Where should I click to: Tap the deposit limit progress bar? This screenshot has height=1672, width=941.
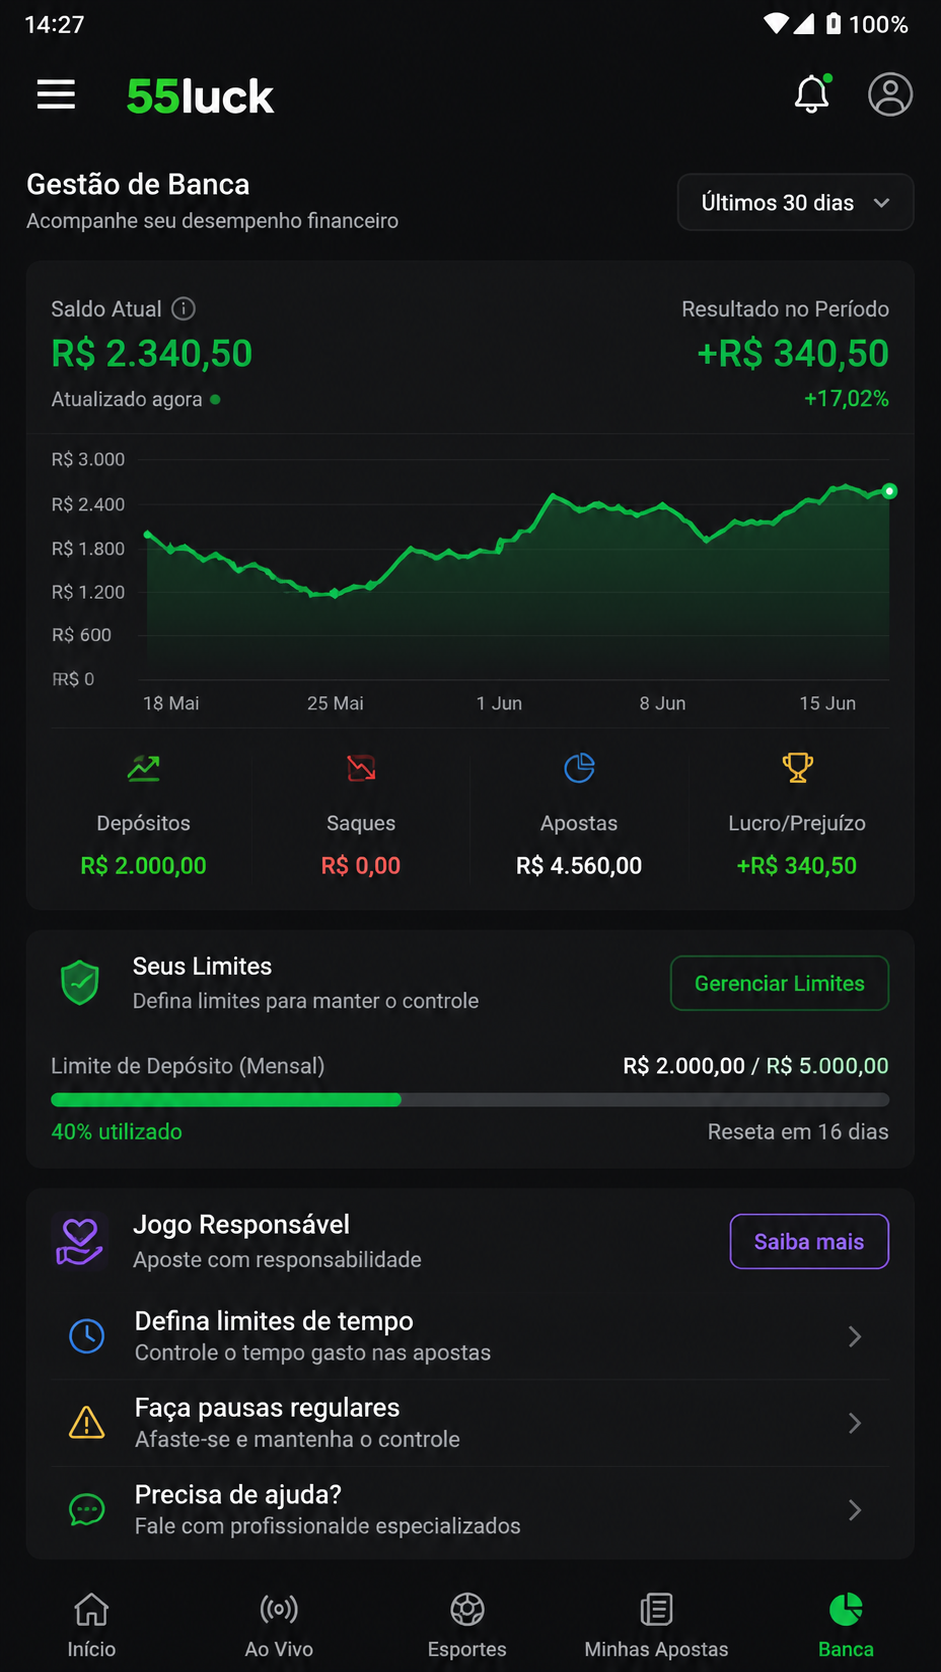pyautogui.click(x=470, y=1099)
